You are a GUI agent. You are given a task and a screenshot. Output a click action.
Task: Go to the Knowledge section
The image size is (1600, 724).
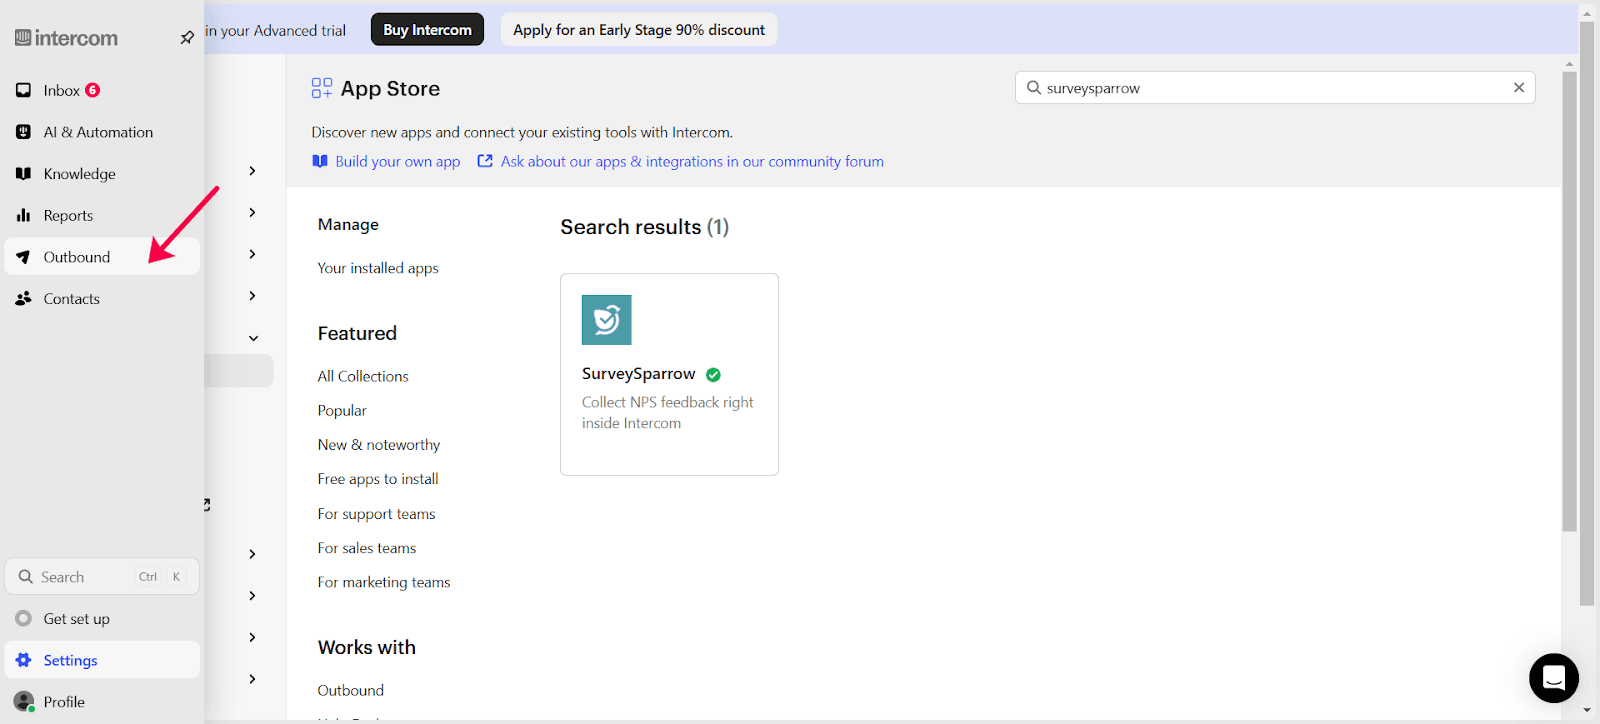(x=79, y=174)
